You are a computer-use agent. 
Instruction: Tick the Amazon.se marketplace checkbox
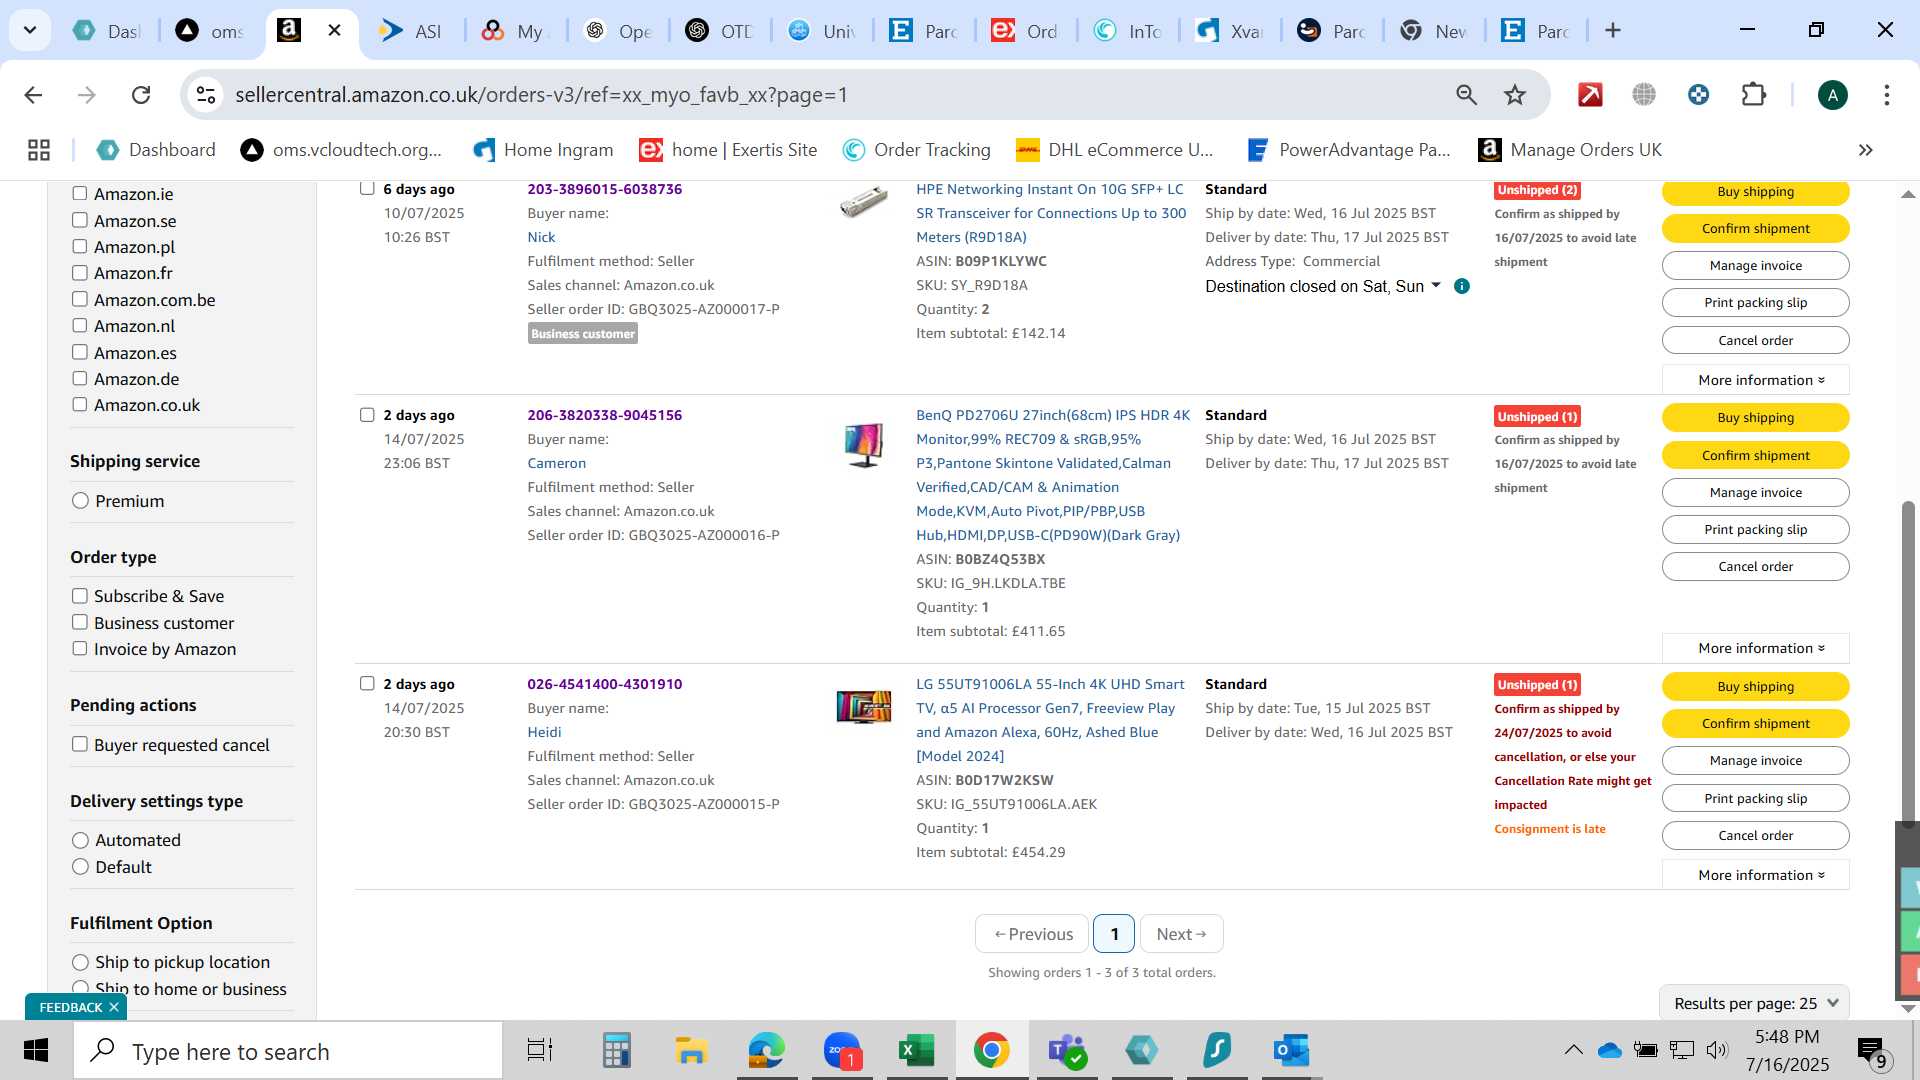pos(80,220)
